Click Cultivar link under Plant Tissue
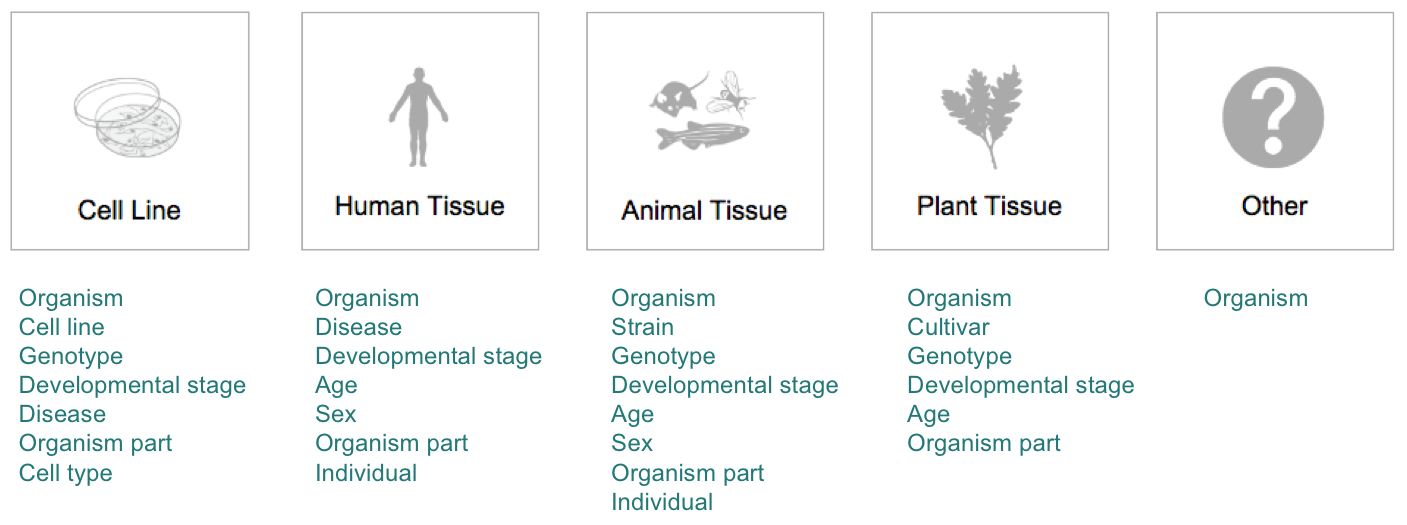The width and height of the screenshot is (1407, 525). pyautogui.click(x=948, y=327)
